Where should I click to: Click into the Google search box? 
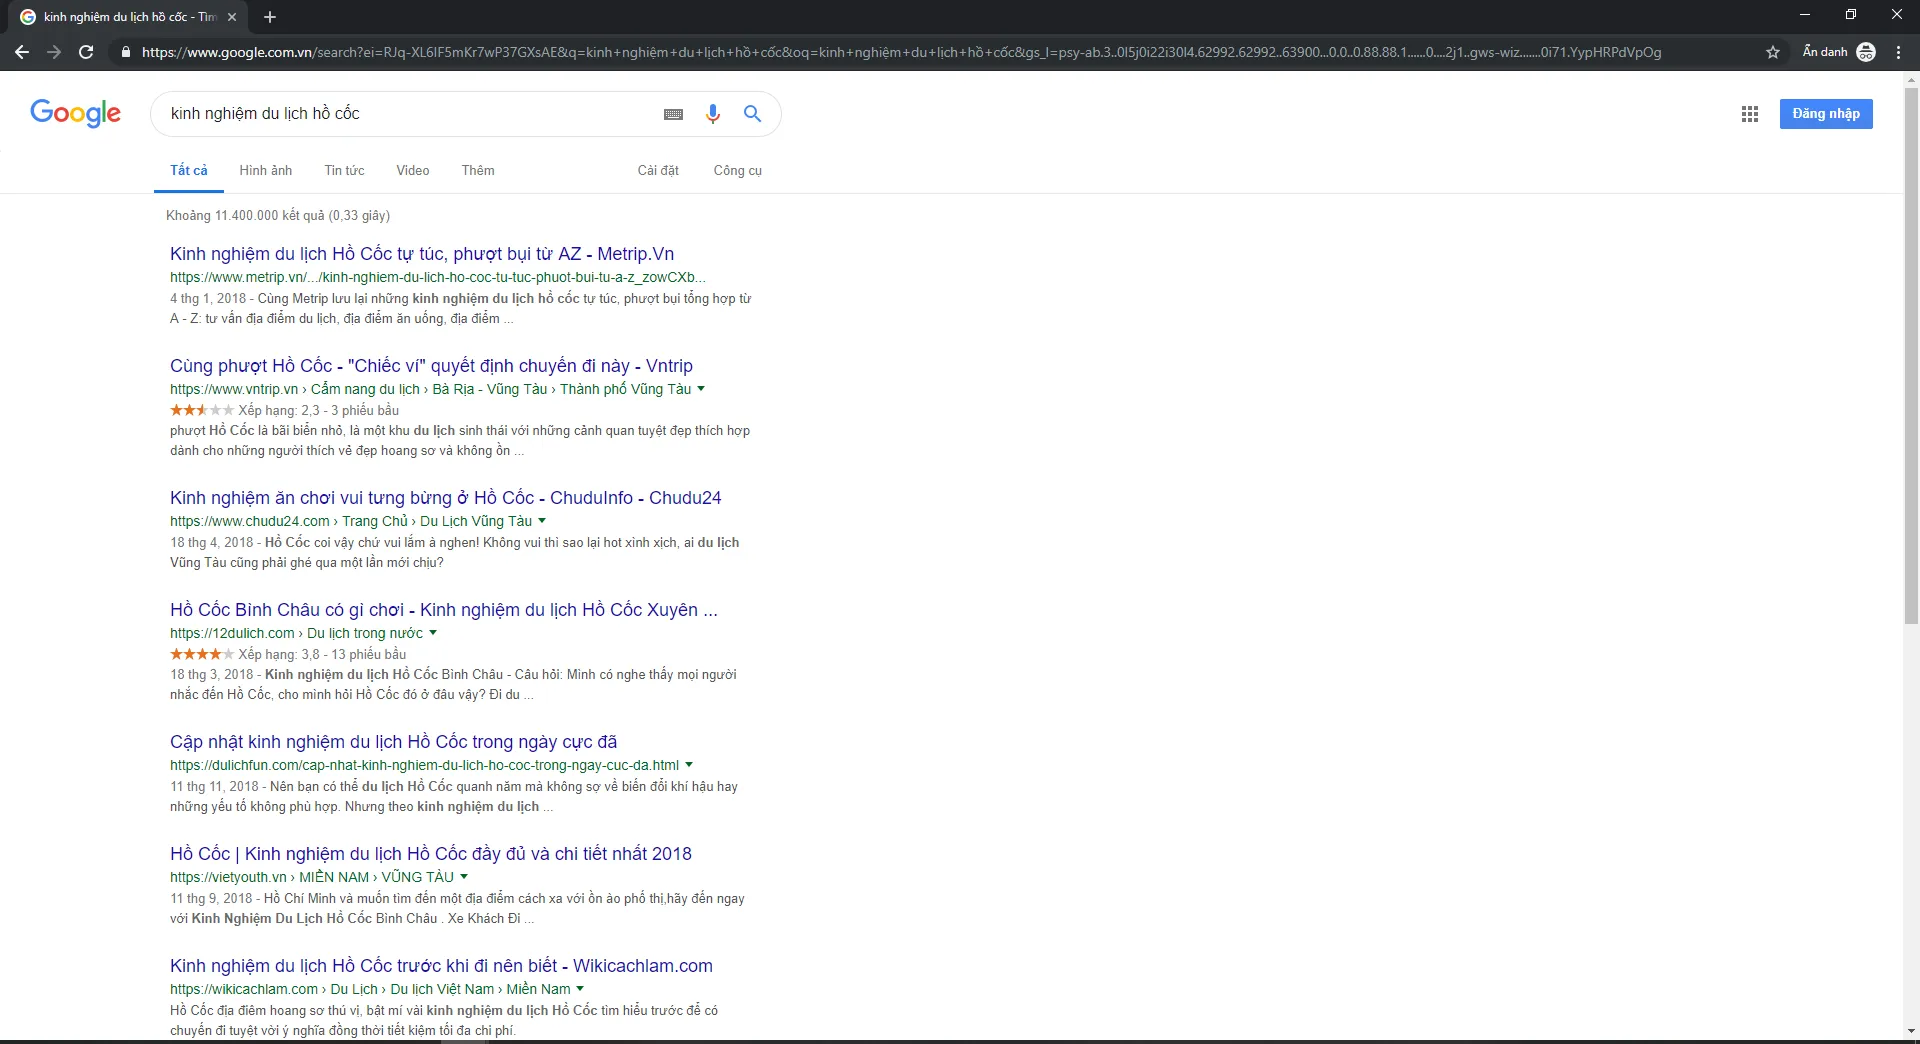pos(400,114)
